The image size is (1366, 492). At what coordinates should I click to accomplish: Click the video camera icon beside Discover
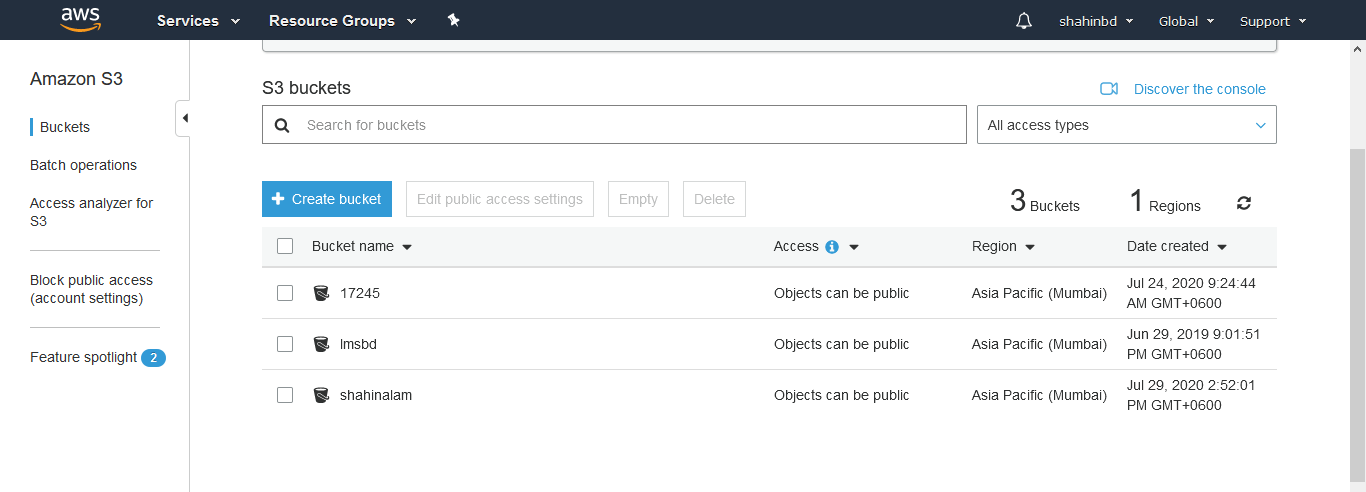tap(1109, 89)
